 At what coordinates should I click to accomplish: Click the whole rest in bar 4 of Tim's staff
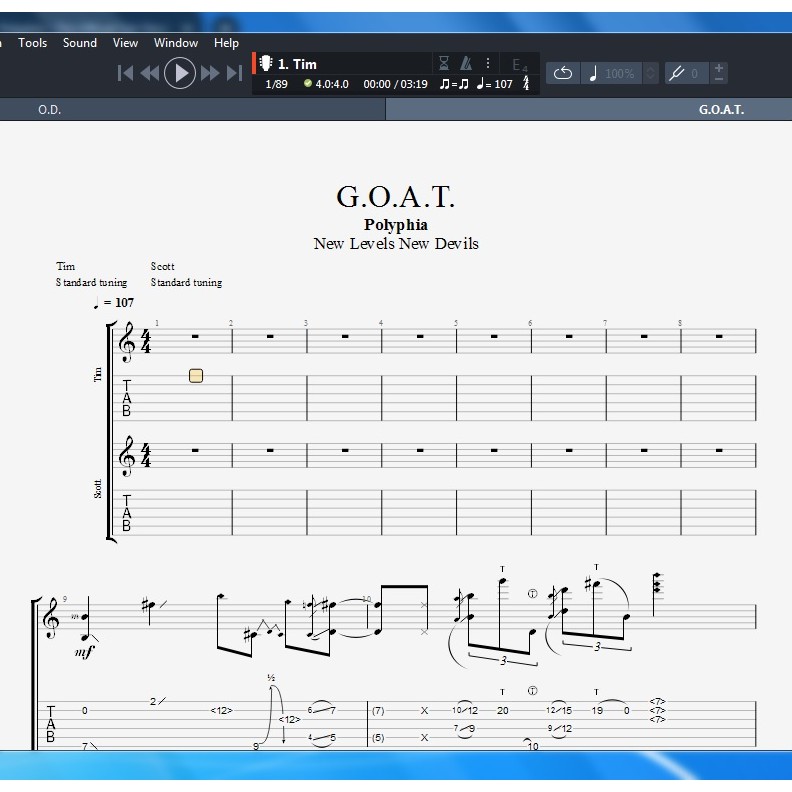pyautogui.click(x=420, y=336)
